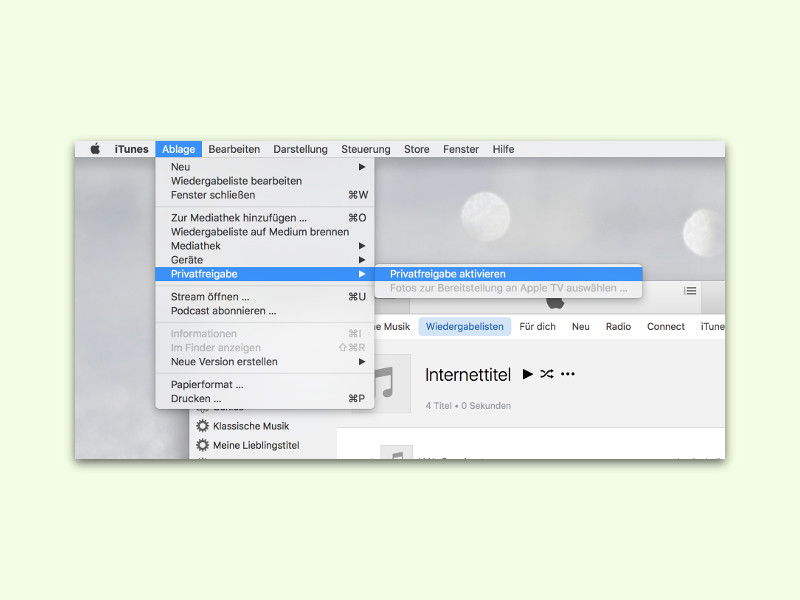Open the Hilfe menu
The width and height of the screenshot is (800, 600).
503,149
